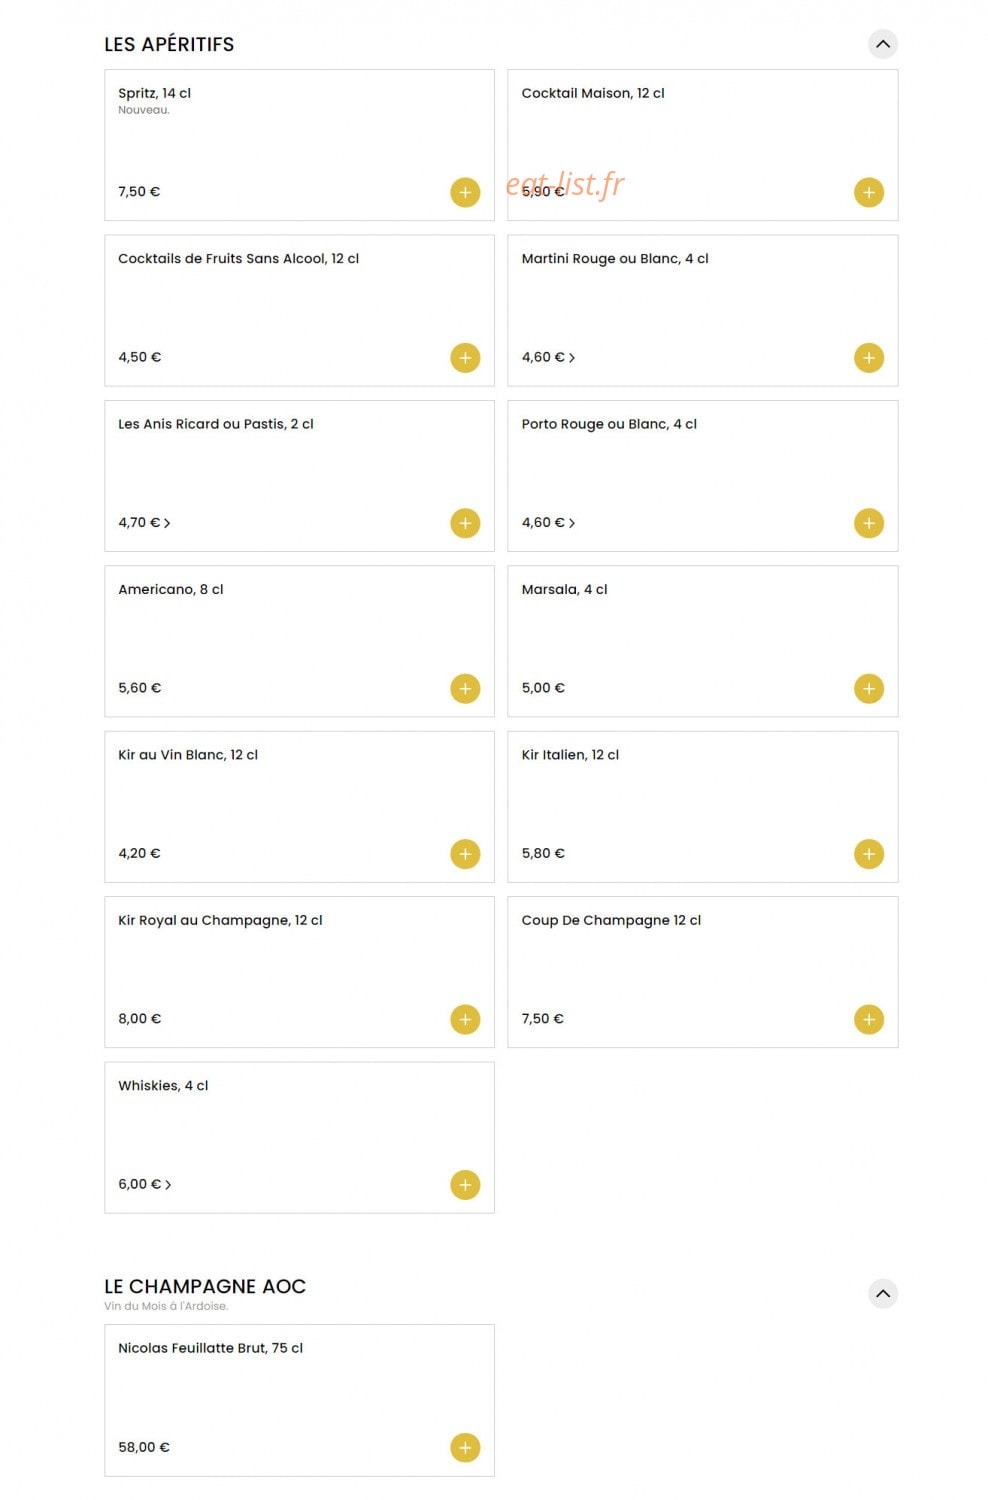Image resolution: width=988 pixels, height=1500 pixels.
Task: Open Les Anis Ricard price options
Action: click(144, 522)
